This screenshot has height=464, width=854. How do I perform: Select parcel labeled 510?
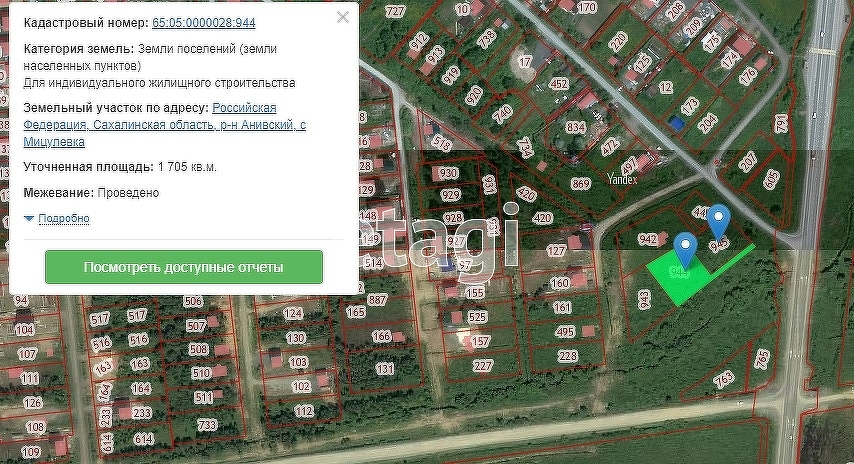tap(201, 373)
